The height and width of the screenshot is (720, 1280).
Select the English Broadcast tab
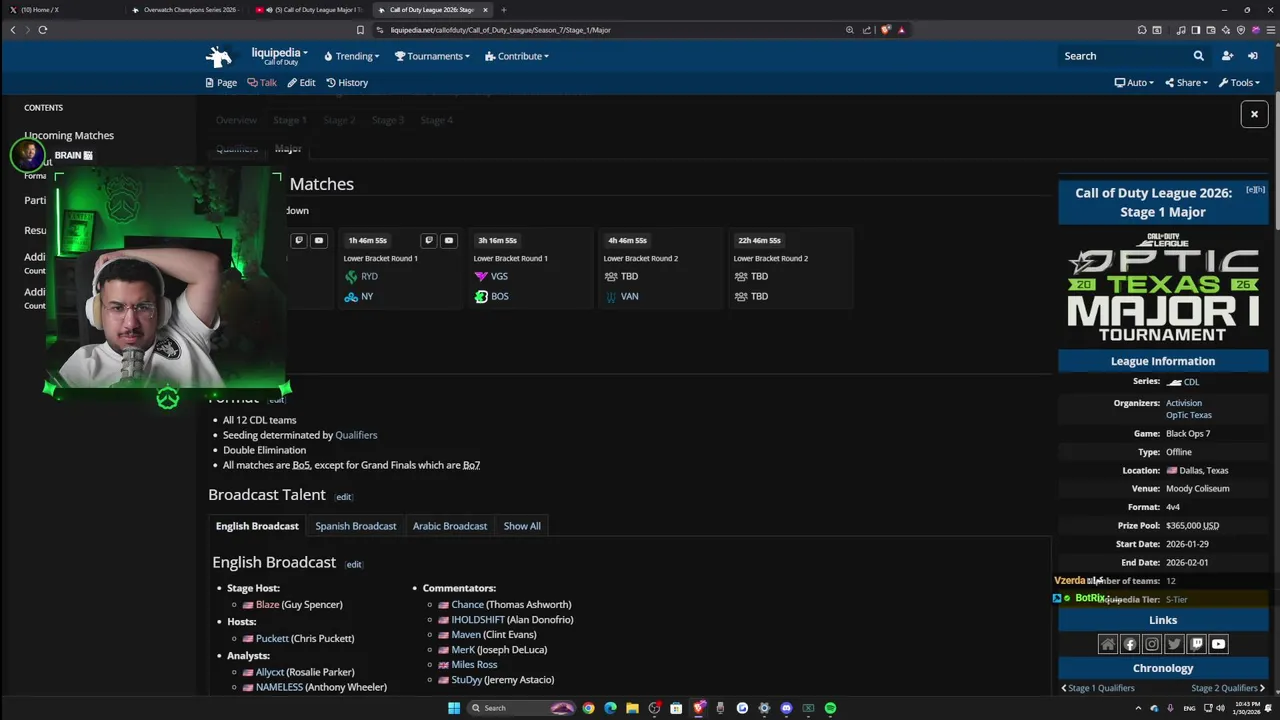point(257,526)
